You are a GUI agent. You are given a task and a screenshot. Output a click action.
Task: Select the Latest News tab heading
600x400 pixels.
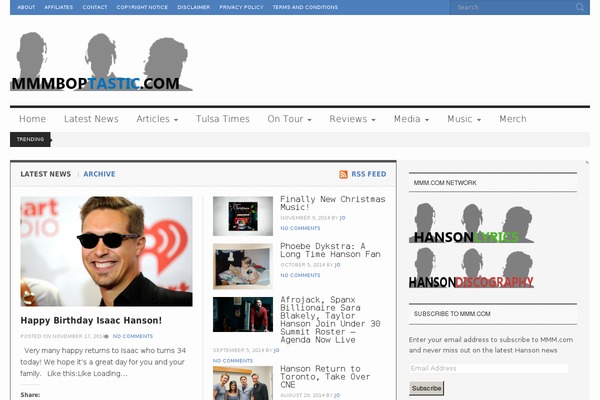point(46,174)
